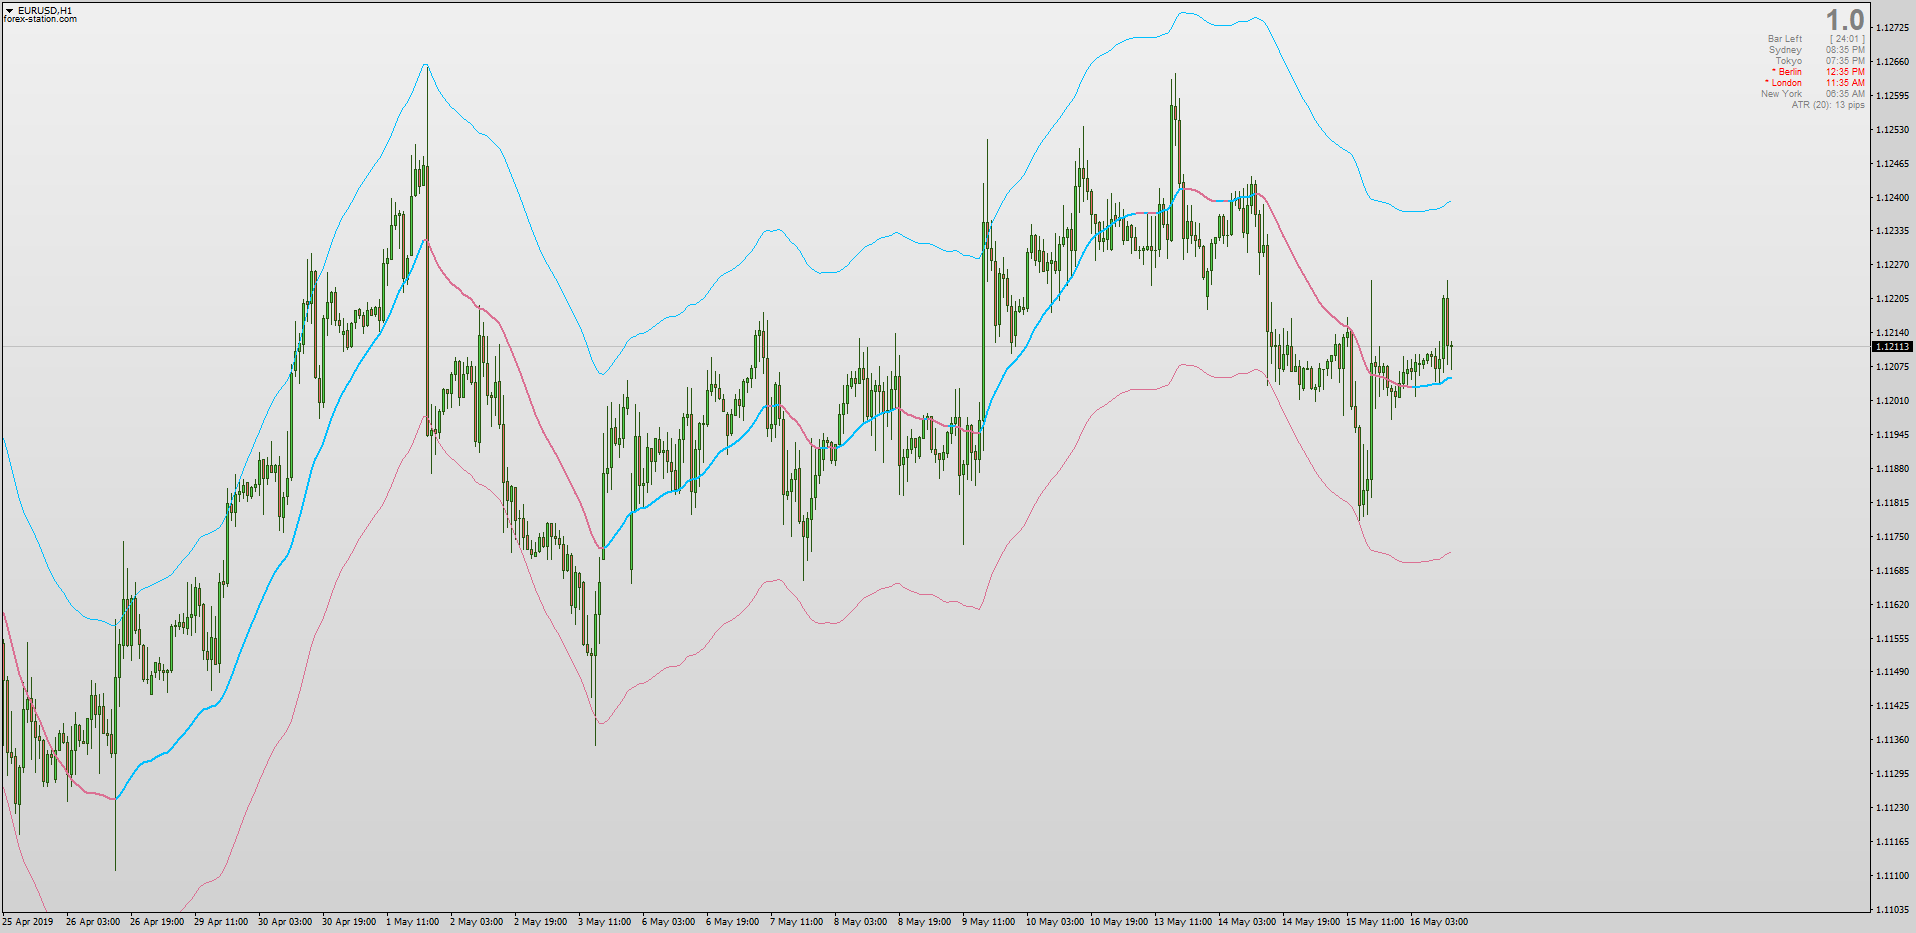Image resolution: width=1916 pixels, height=933 pixels.
Task: Click the forex-station.com text under the symbol
Action: pyautogui.click(x=40, y=19)
